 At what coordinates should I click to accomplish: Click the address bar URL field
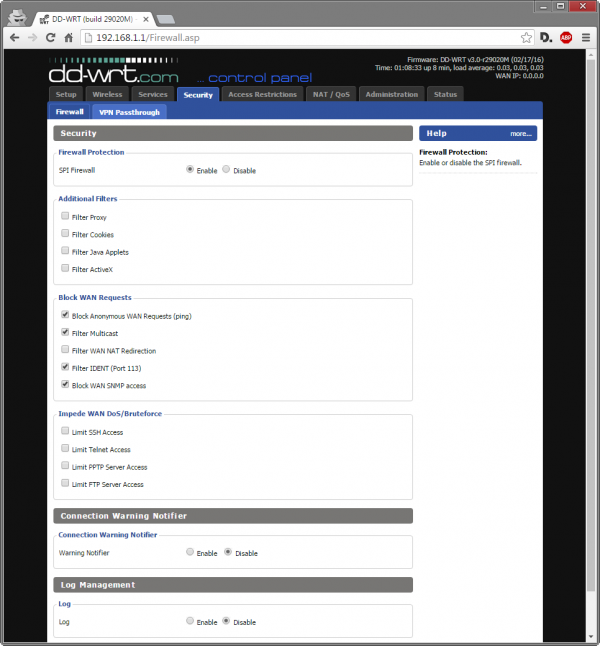(300, 37)
